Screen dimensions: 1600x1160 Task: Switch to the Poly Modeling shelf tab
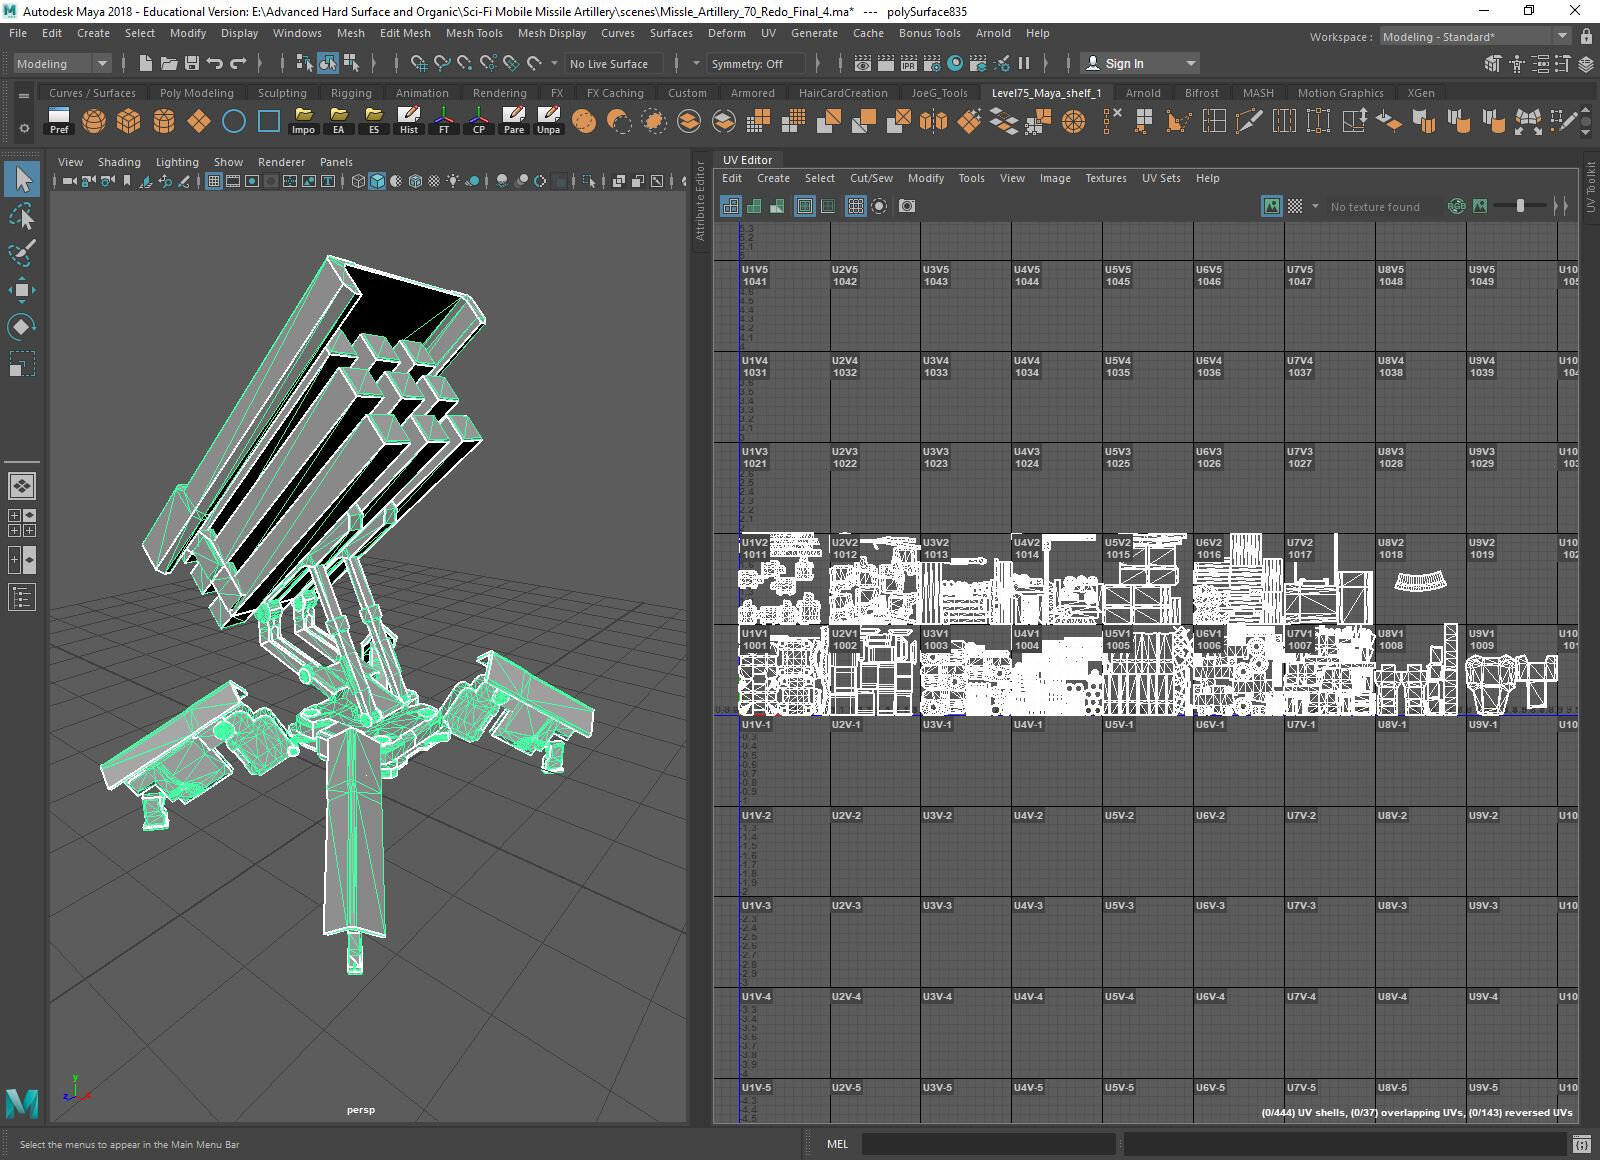tap(196, 93)
